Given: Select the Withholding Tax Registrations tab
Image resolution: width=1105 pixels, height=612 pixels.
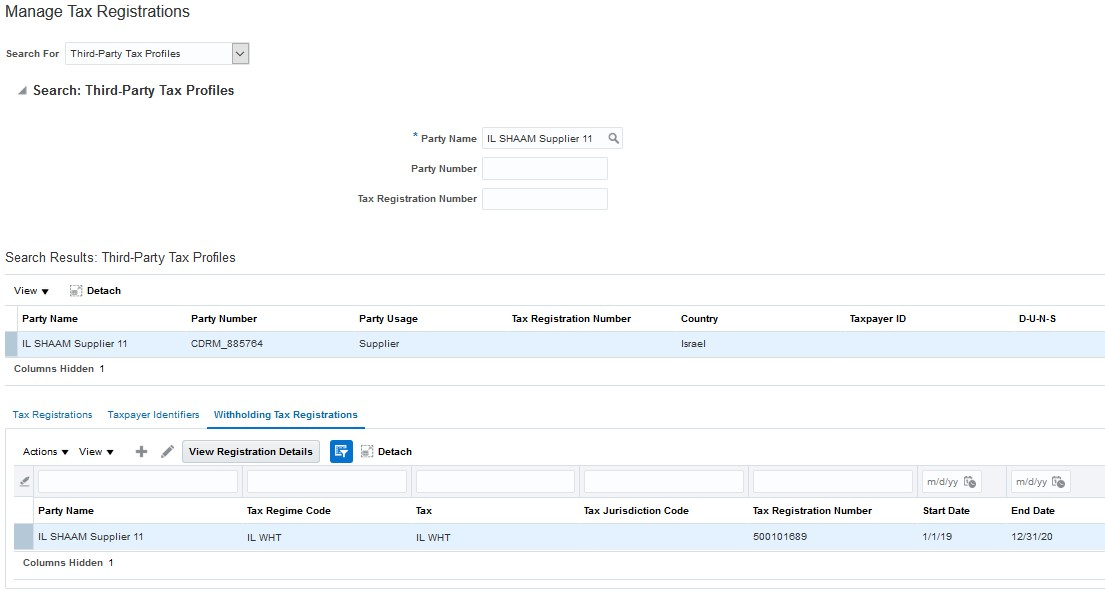Looking at the screenshot, I should 285,415.
